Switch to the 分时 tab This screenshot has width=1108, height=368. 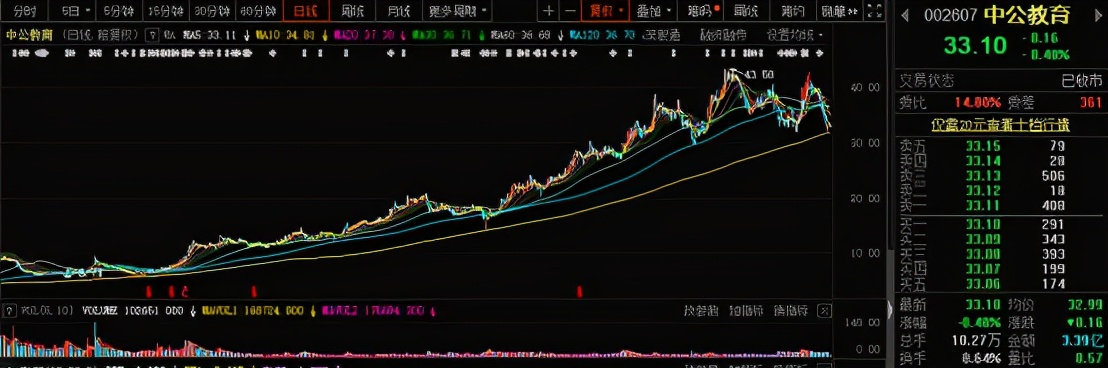click(25, 11)
